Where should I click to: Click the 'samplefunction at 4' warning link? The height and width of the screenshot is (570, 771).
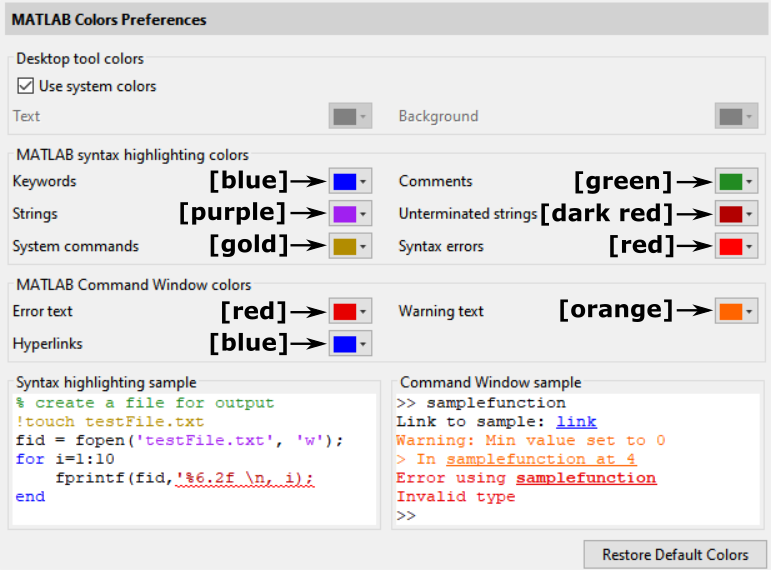[541, 459]
